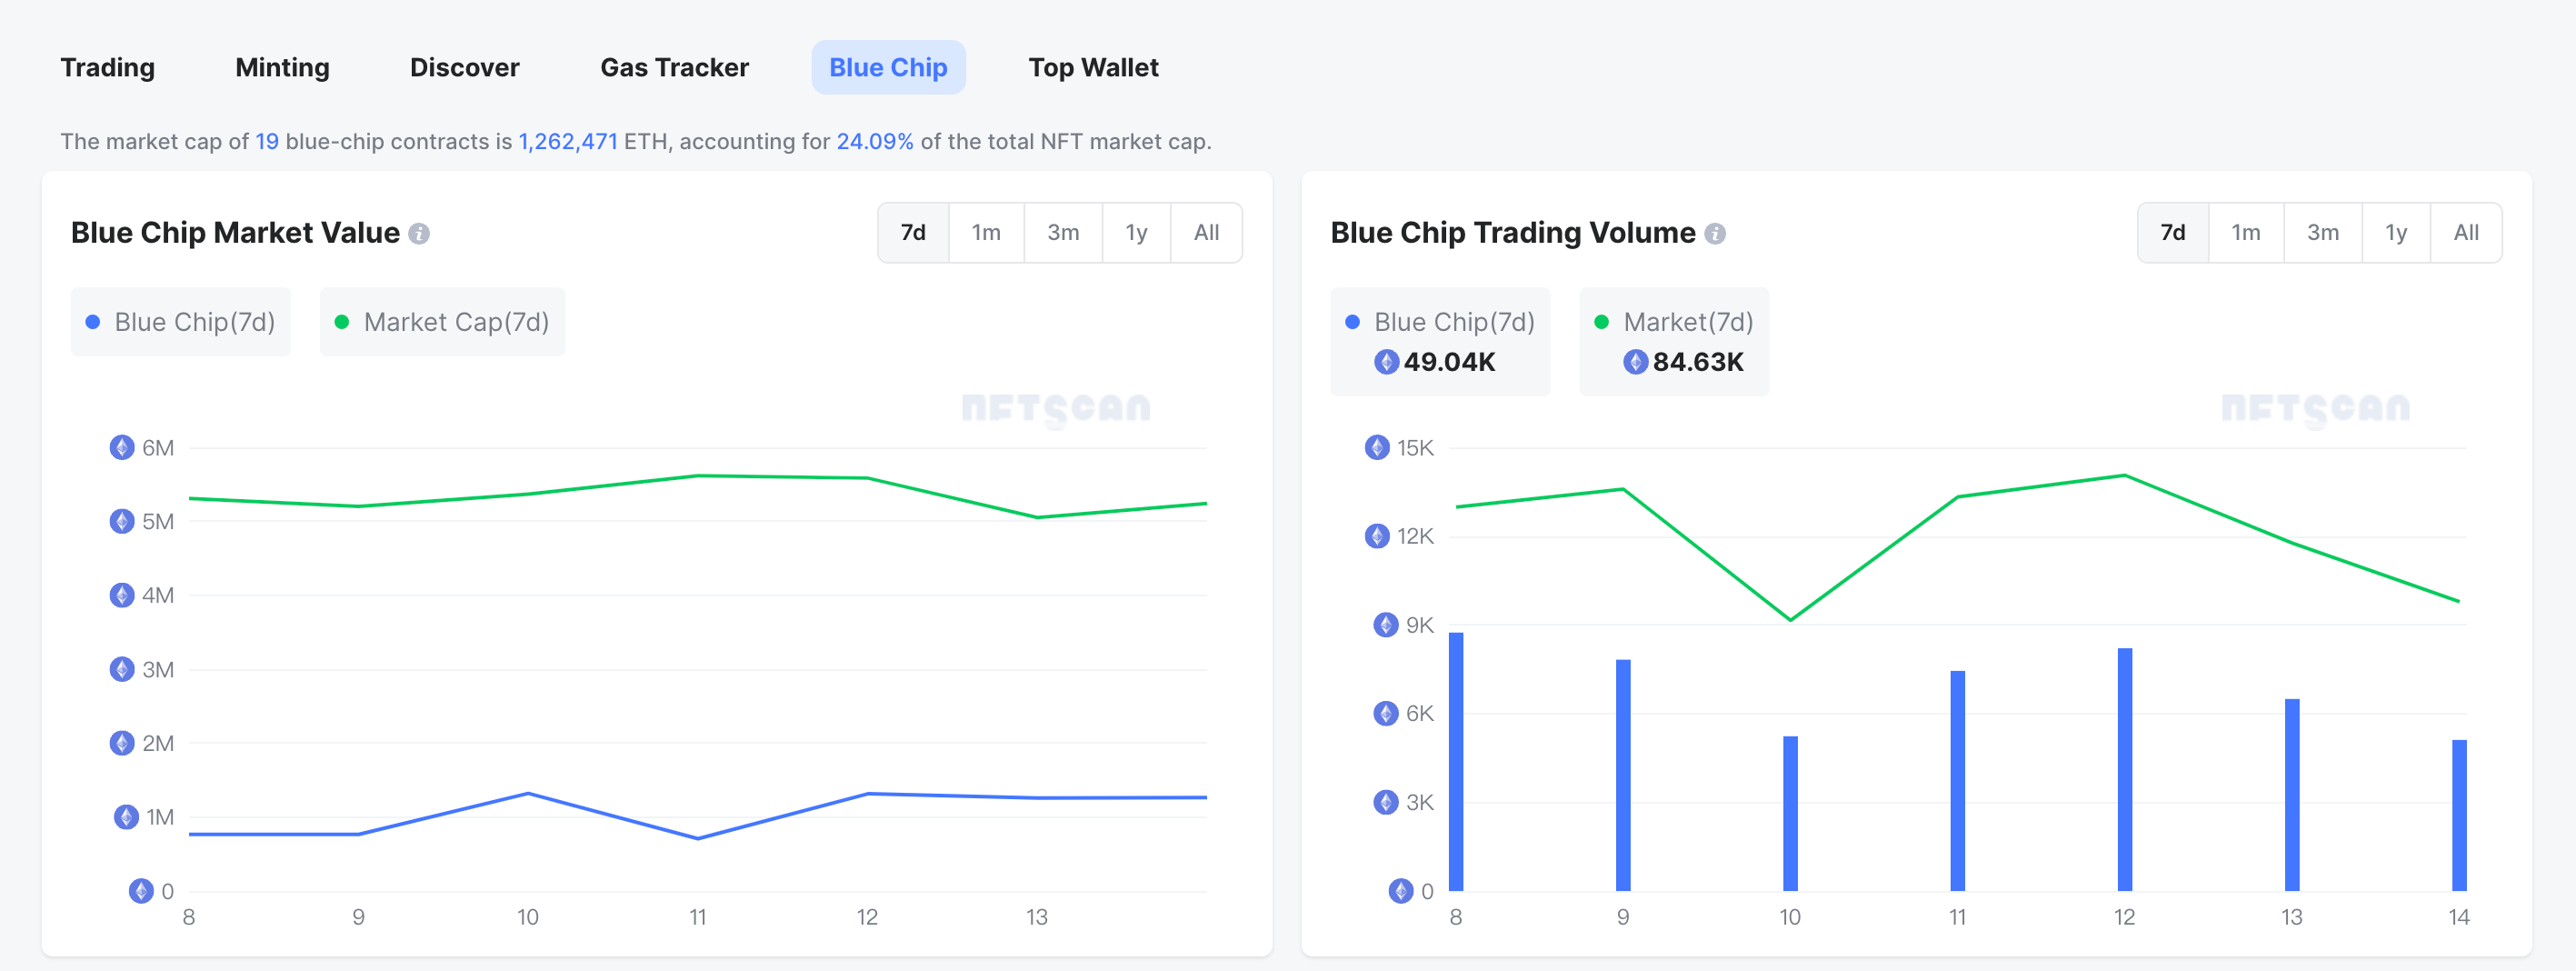This screenshot has height=971, width=2576.
Task: Click Ethereum icon next to 84.63K value
Action: 1635,362
